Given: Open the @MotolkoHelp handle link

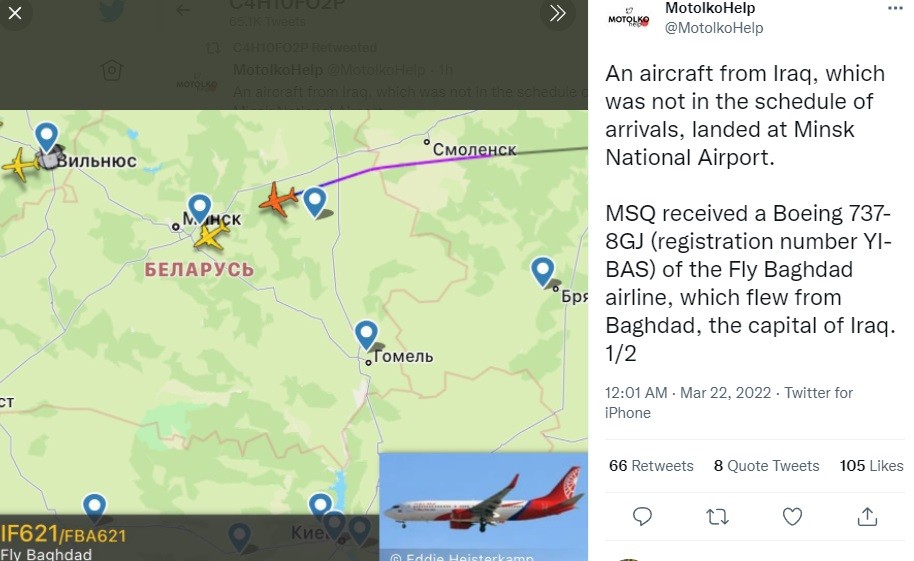Looking at the screenshot, I should pos(713,28).
